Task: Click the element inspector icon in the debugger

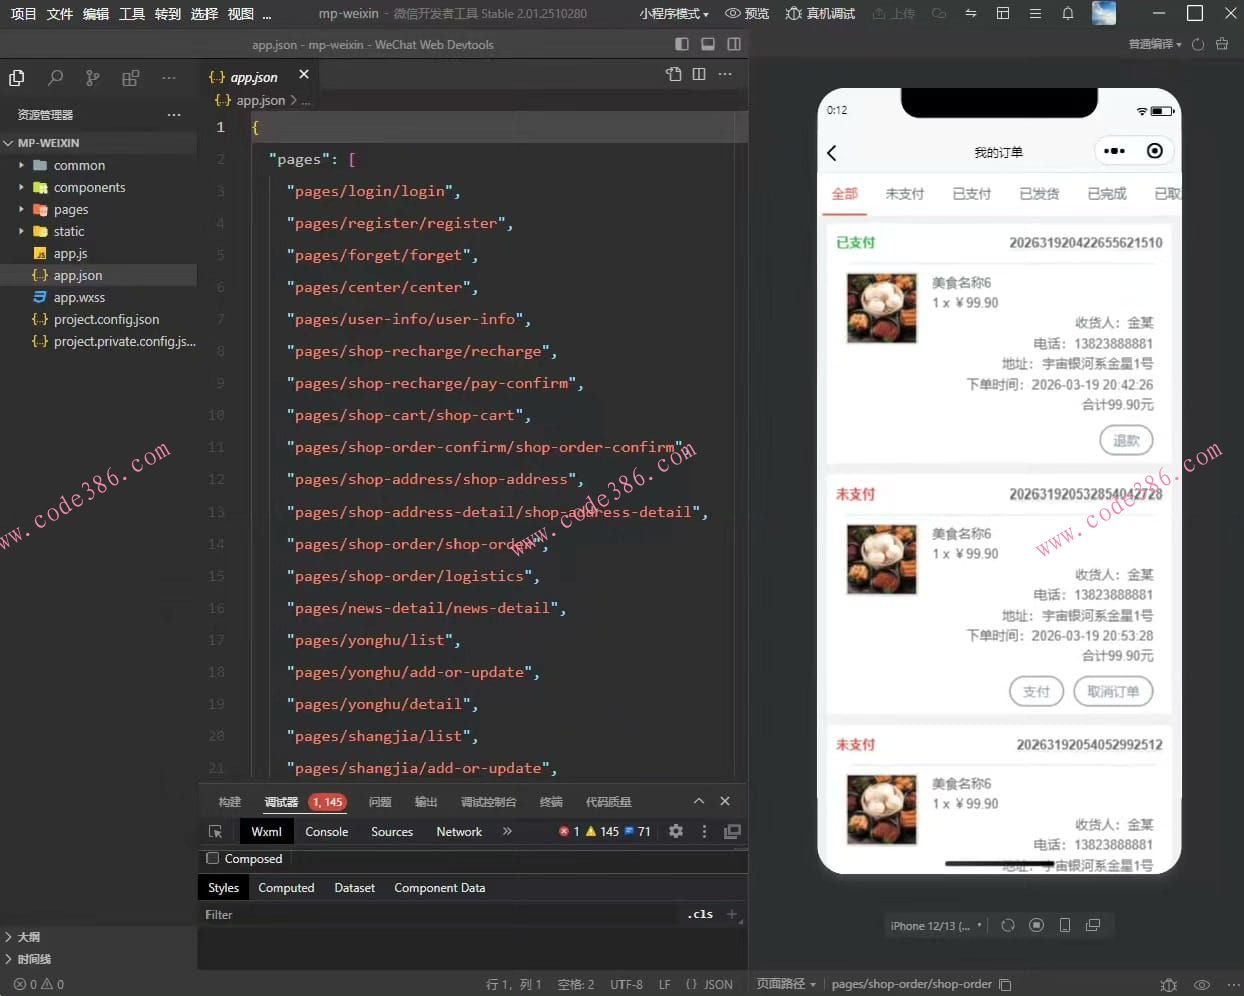Action: pyautogui.click(x=215, y=832)
